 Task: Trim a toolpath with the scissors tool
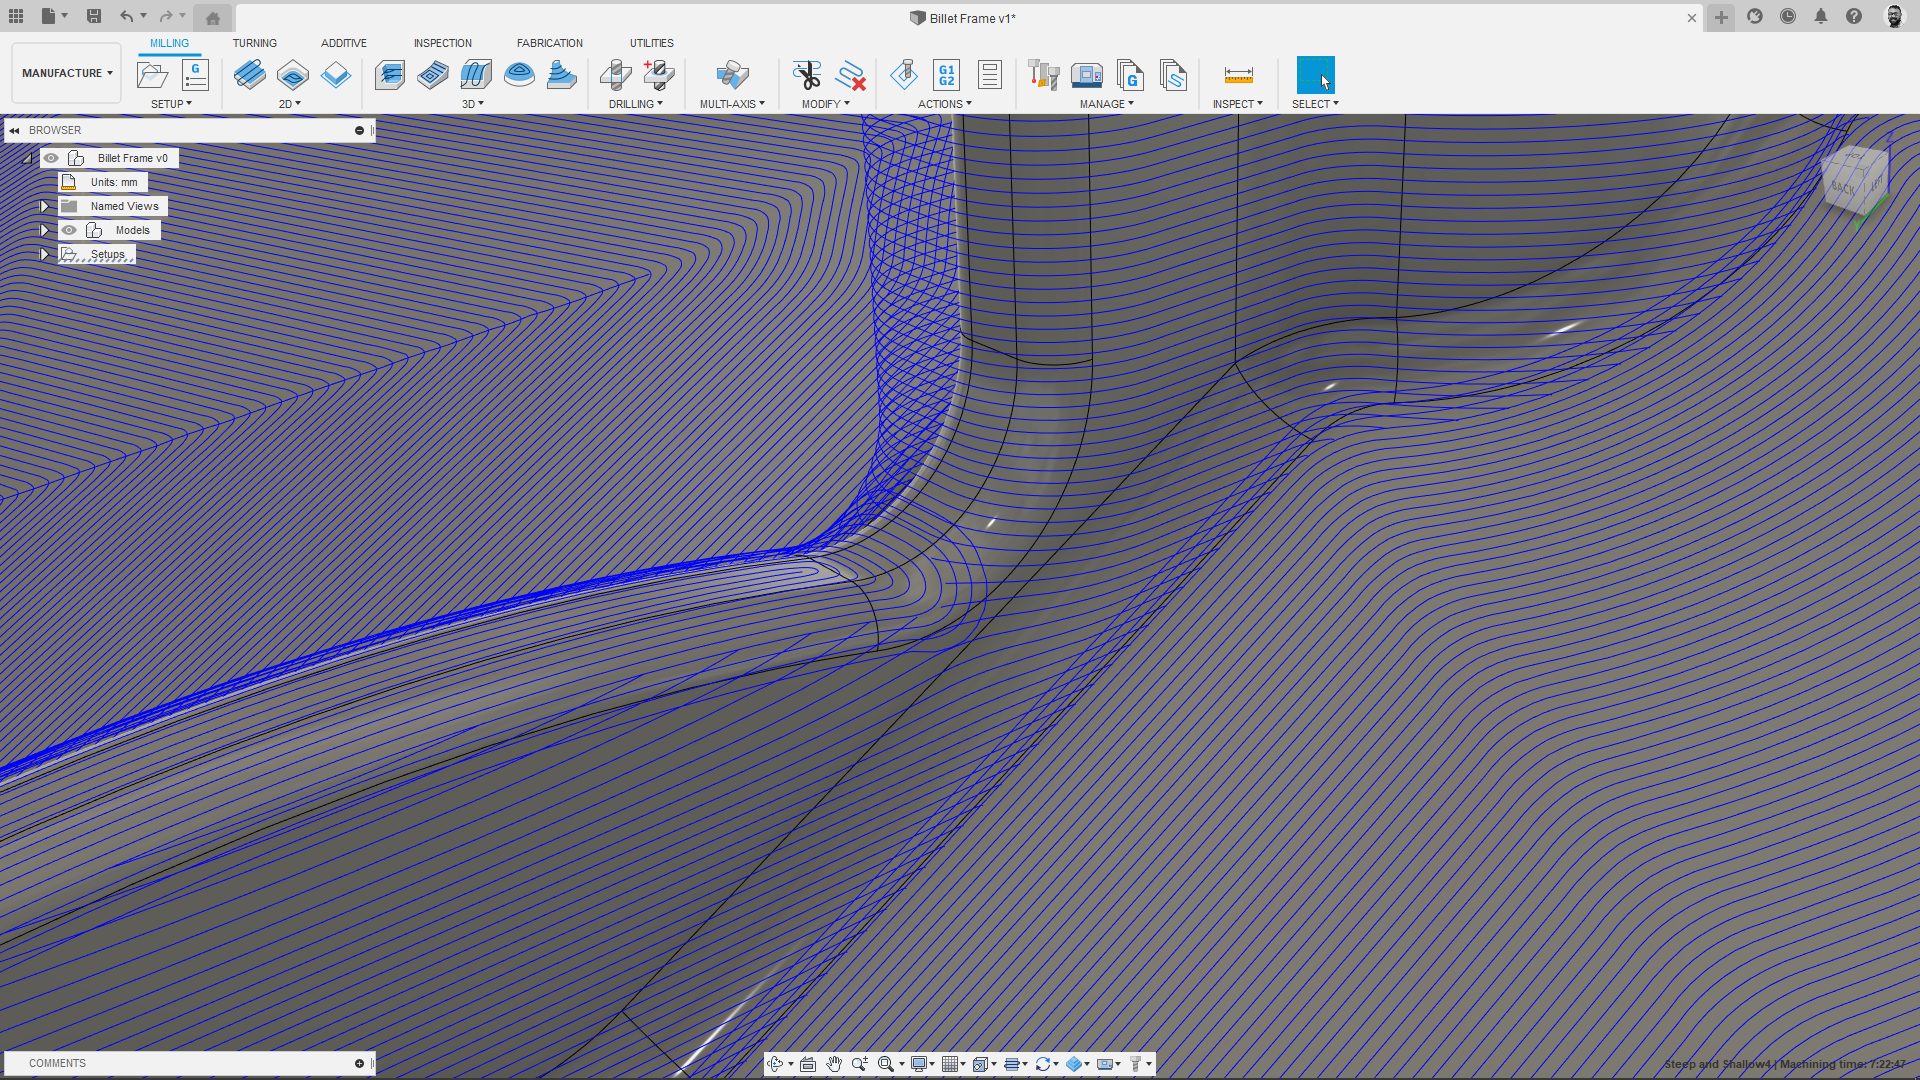coord(806,75)
